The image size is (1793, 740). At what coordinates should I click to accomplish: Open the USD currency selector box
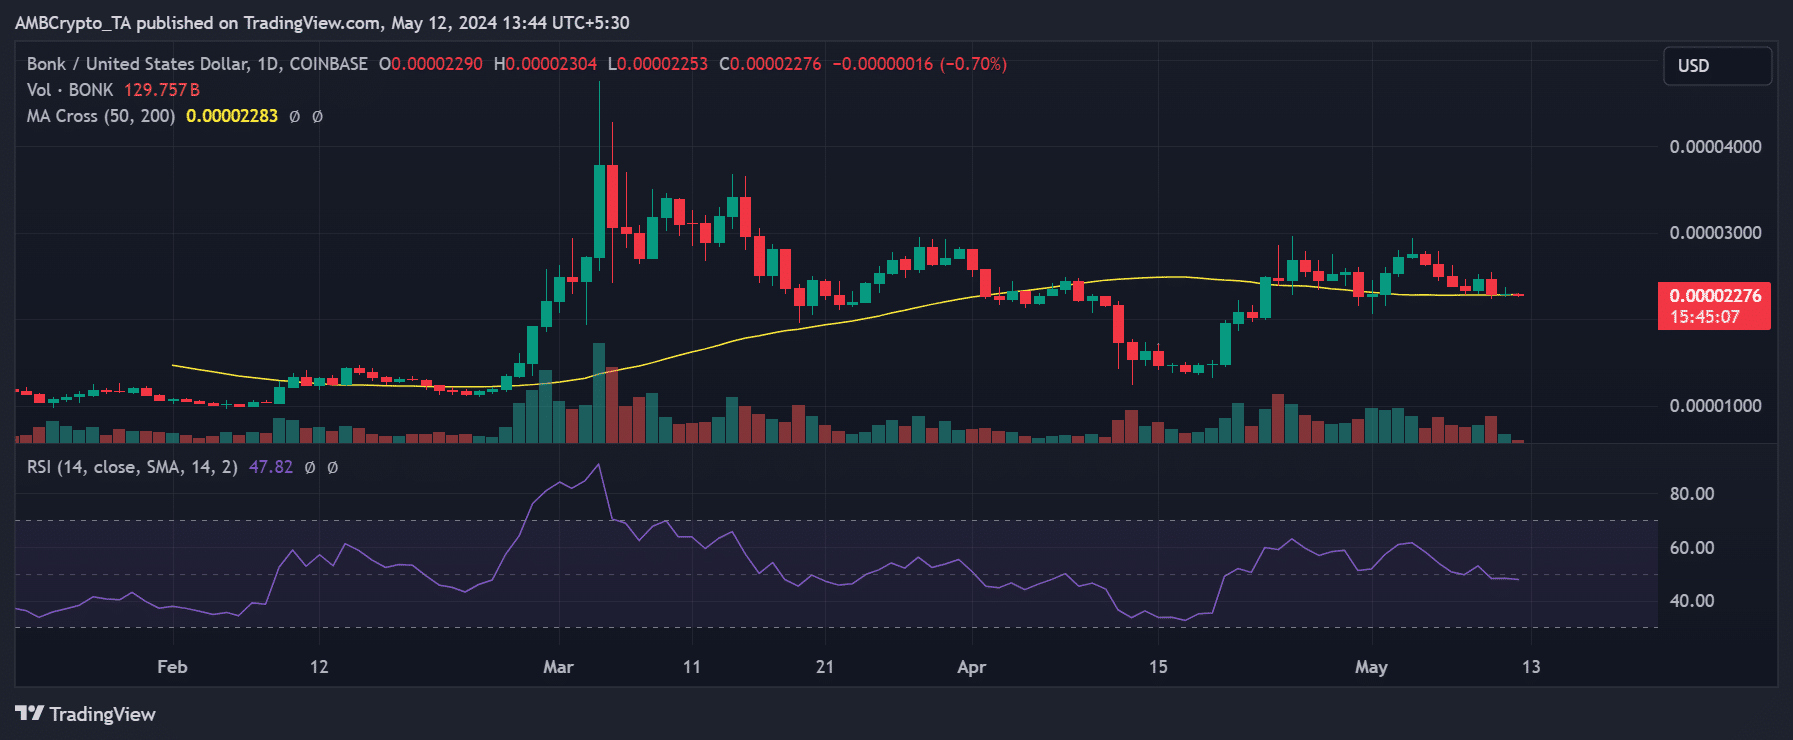tap(1717, 66)
